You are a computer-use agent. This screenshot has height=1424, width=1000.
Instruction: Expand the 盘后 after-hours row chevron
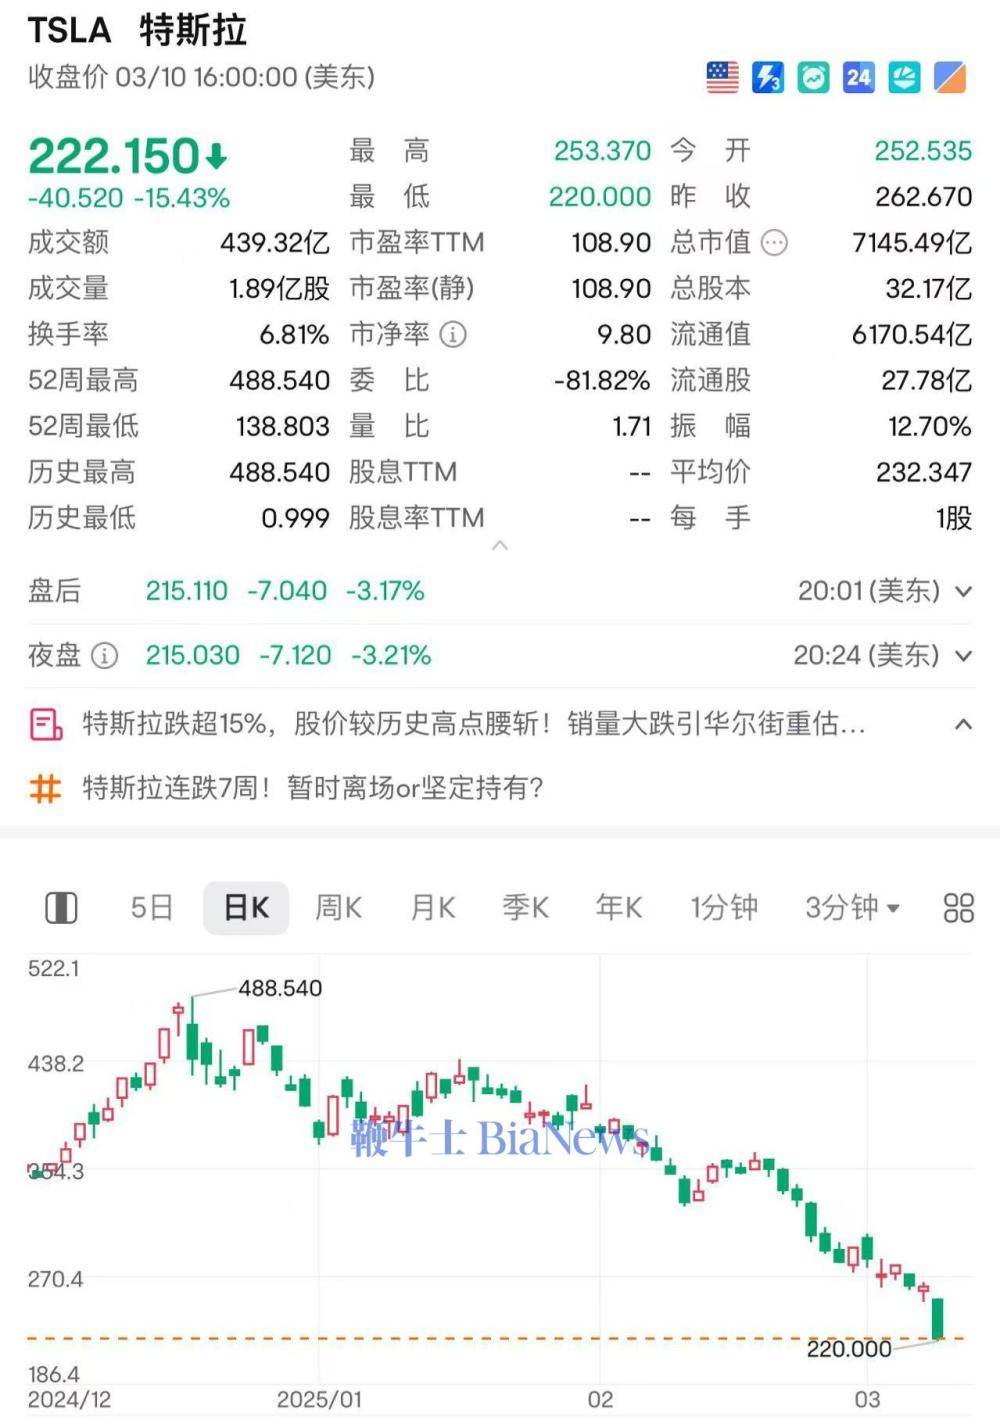coord(963,592)
